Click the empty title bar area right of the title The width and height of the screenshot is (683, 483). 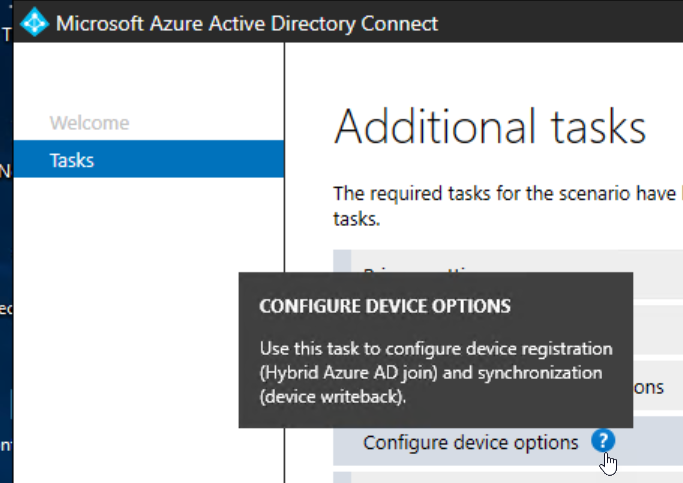pyautogui.click(x=560, y=23)
